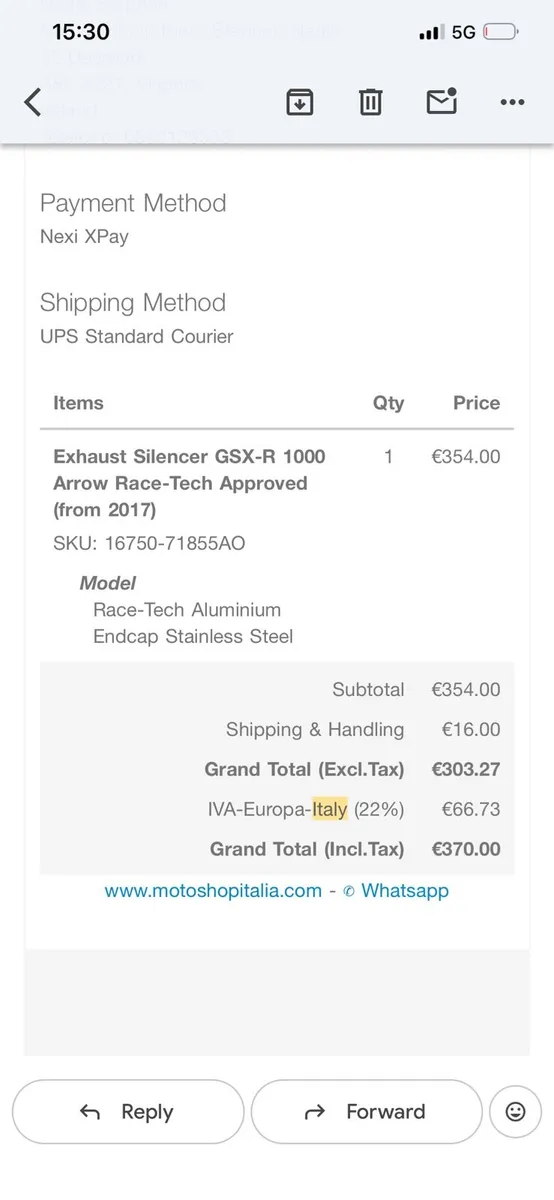Open the three-dot more options menu
Screen dimensions: 554x1200
tap(512, 102)
